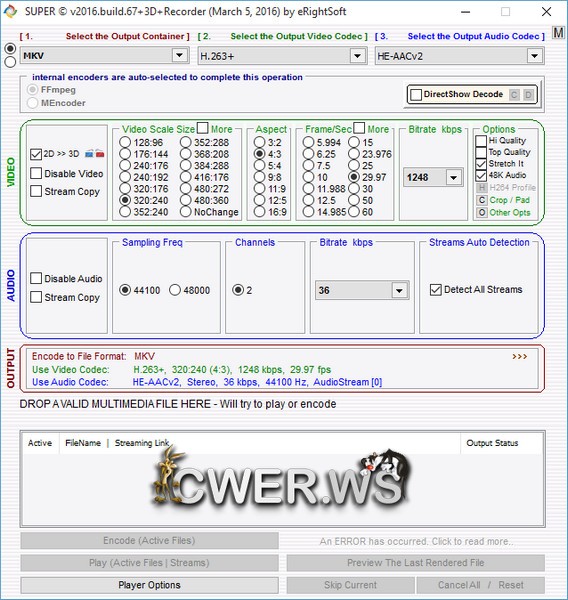The image size is (568, 600).
Task: Select 48000 sampling frequency
Action: coord(175,290)
